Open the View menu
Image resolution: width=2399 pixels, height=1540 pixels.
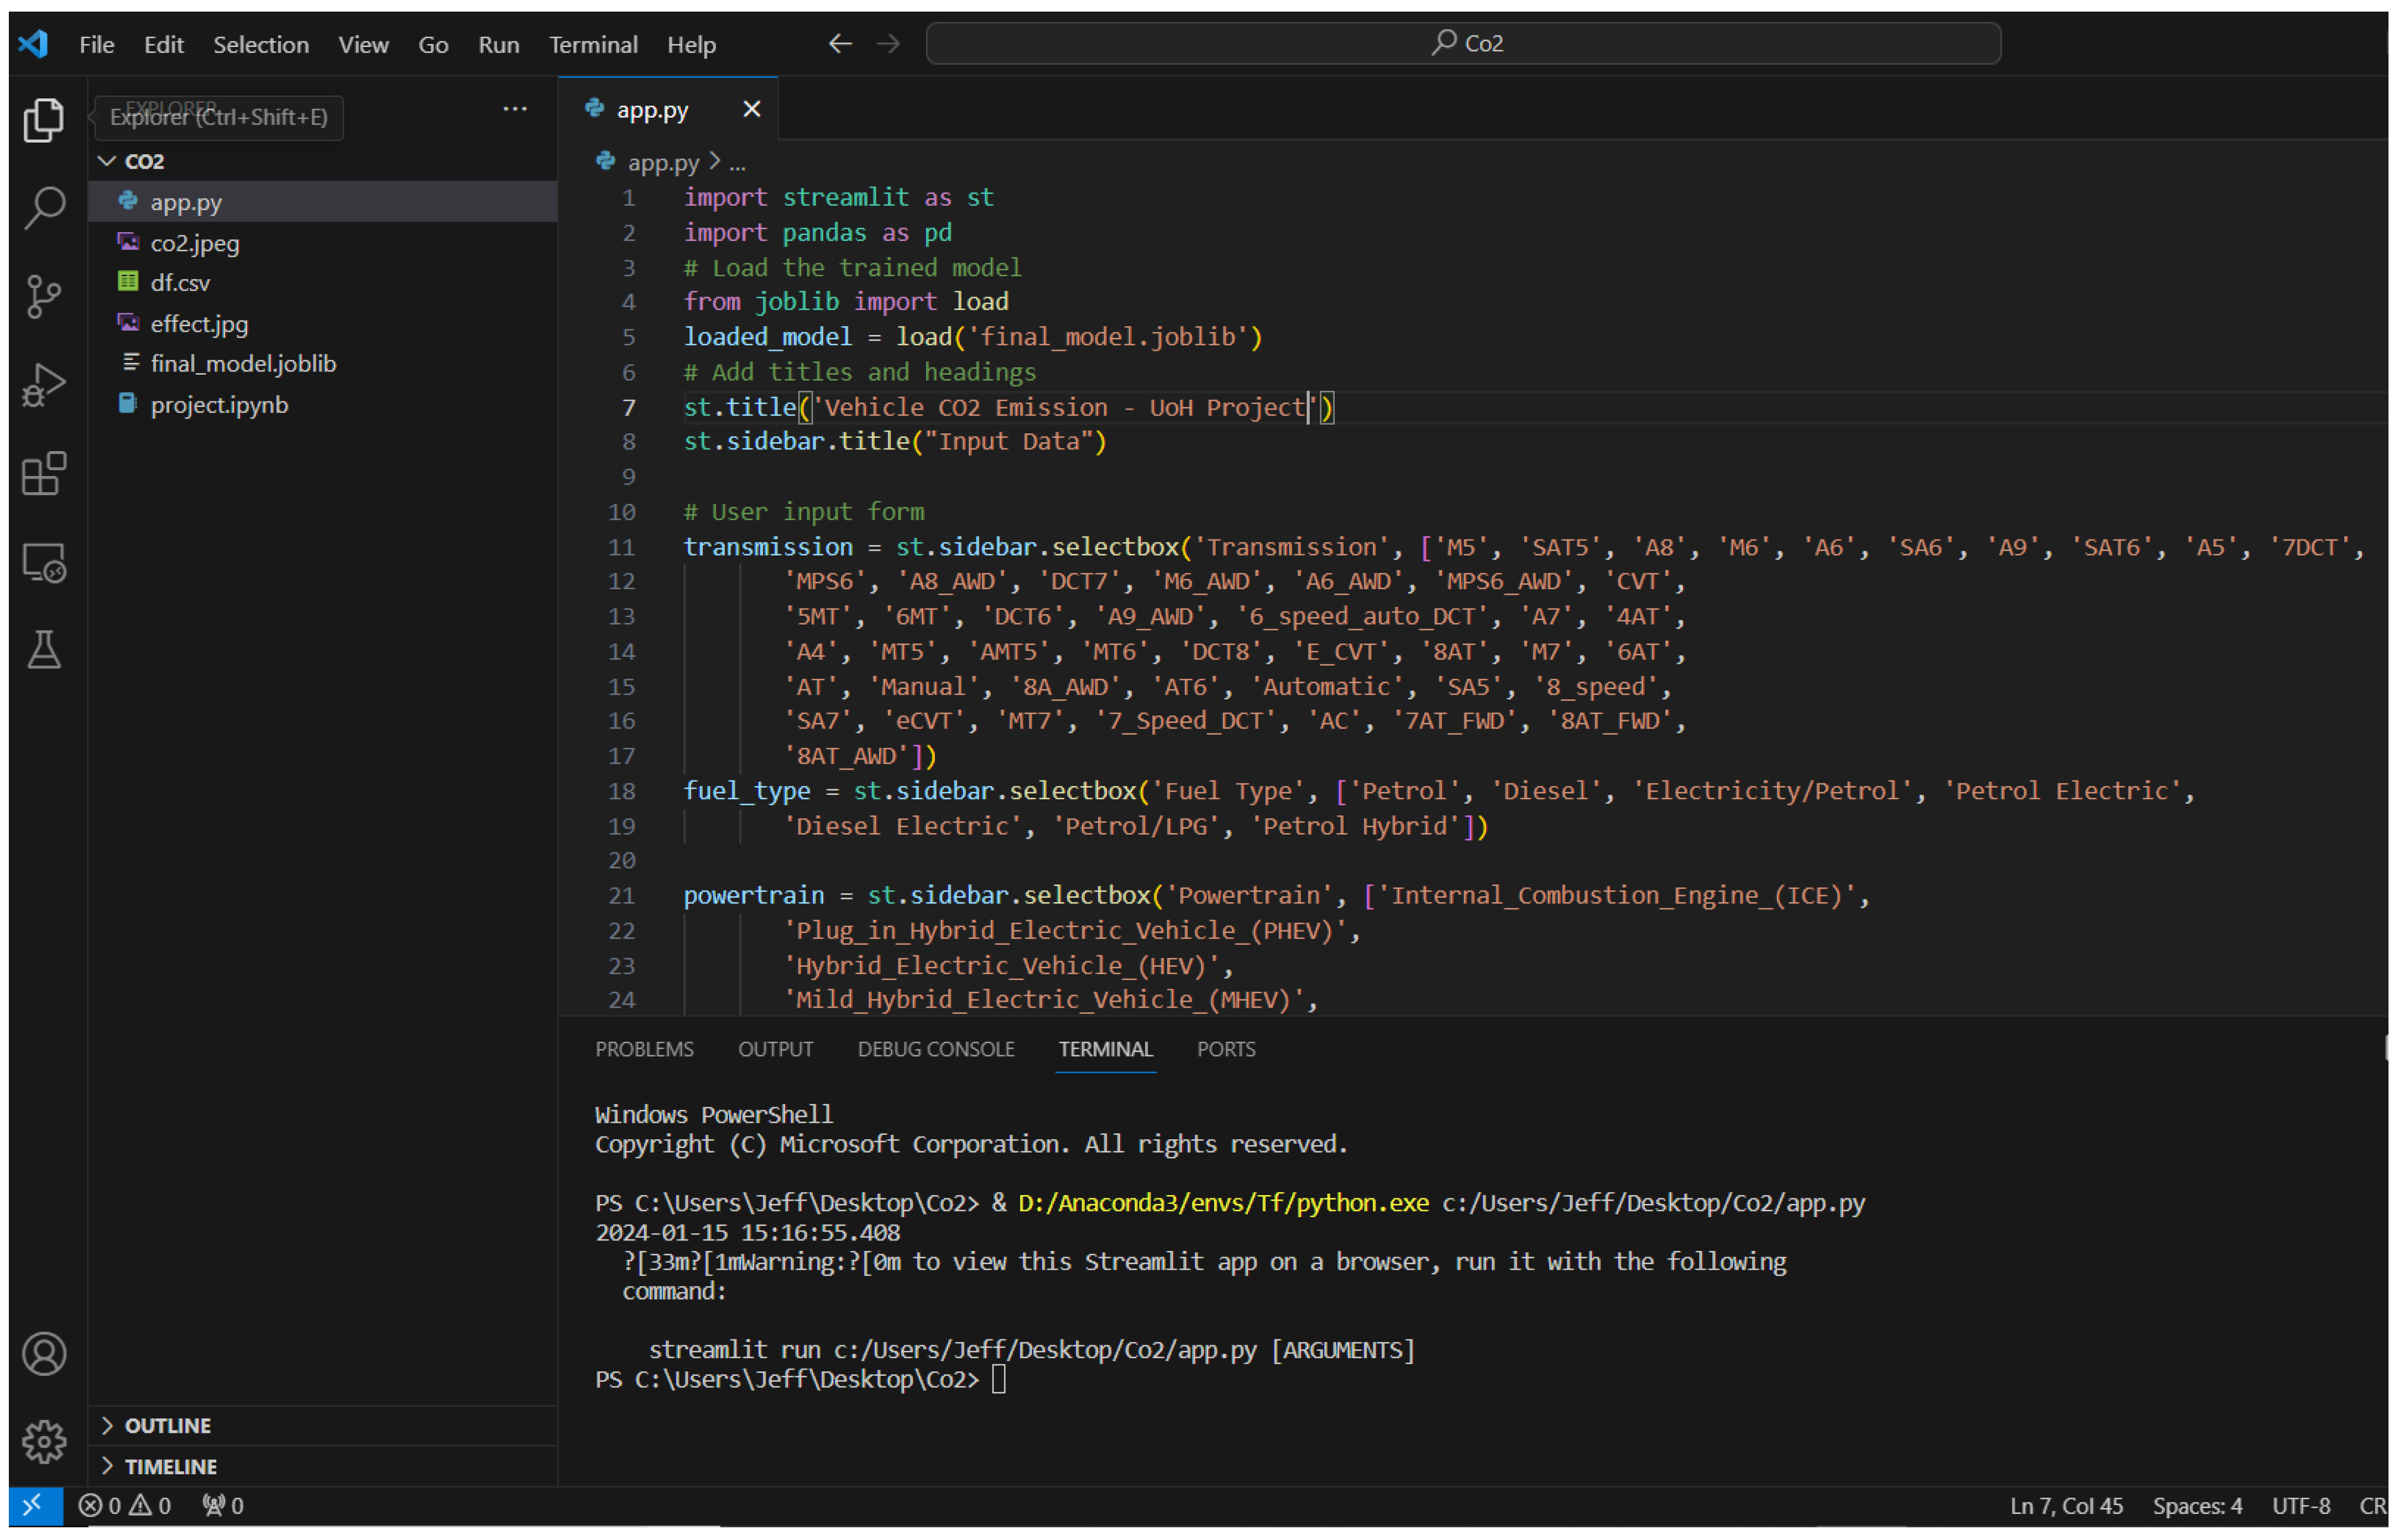point(363,44)
